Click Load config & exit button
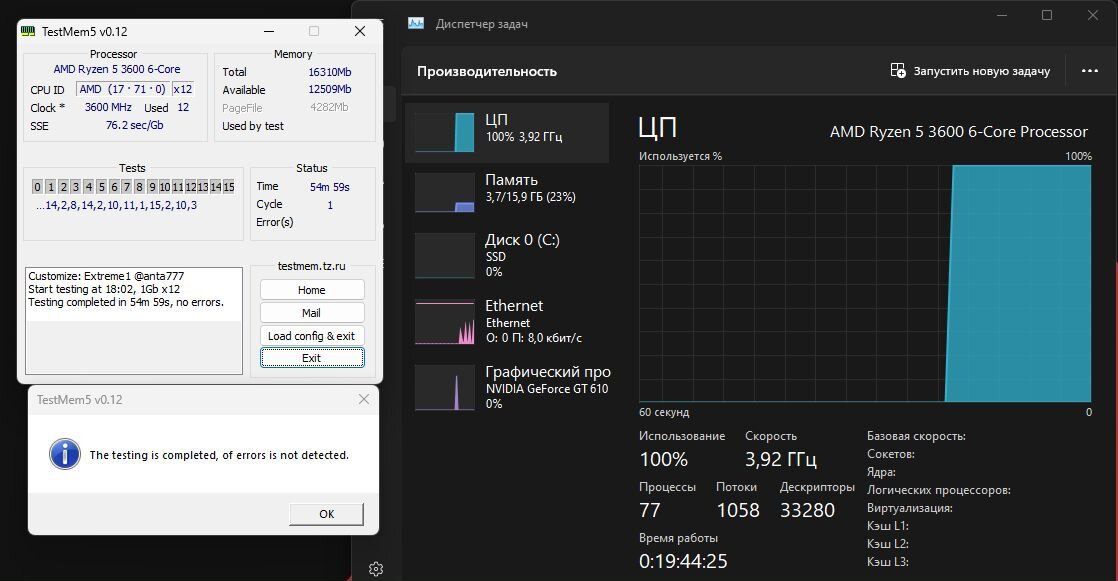1118x581 pixels. [312, 336]
